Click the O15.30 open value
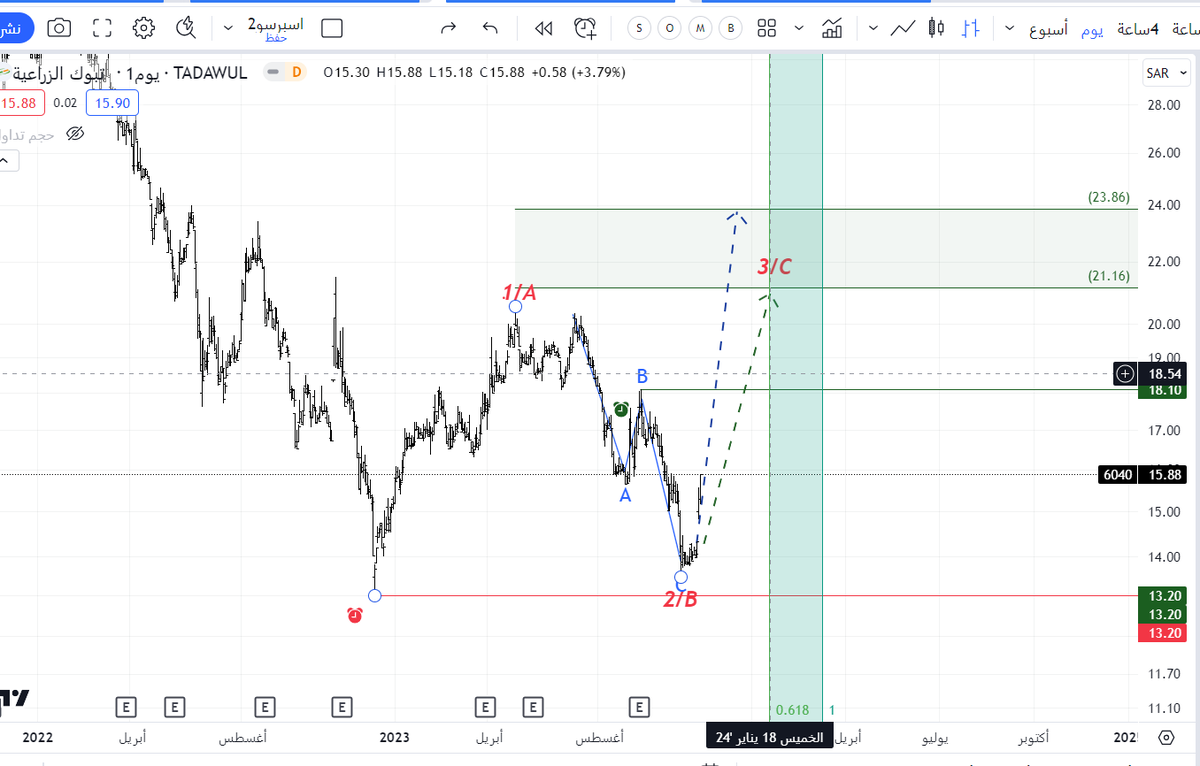Viewport: 1200px width, 766px height. pyautogui.click(x=345, y=72)
